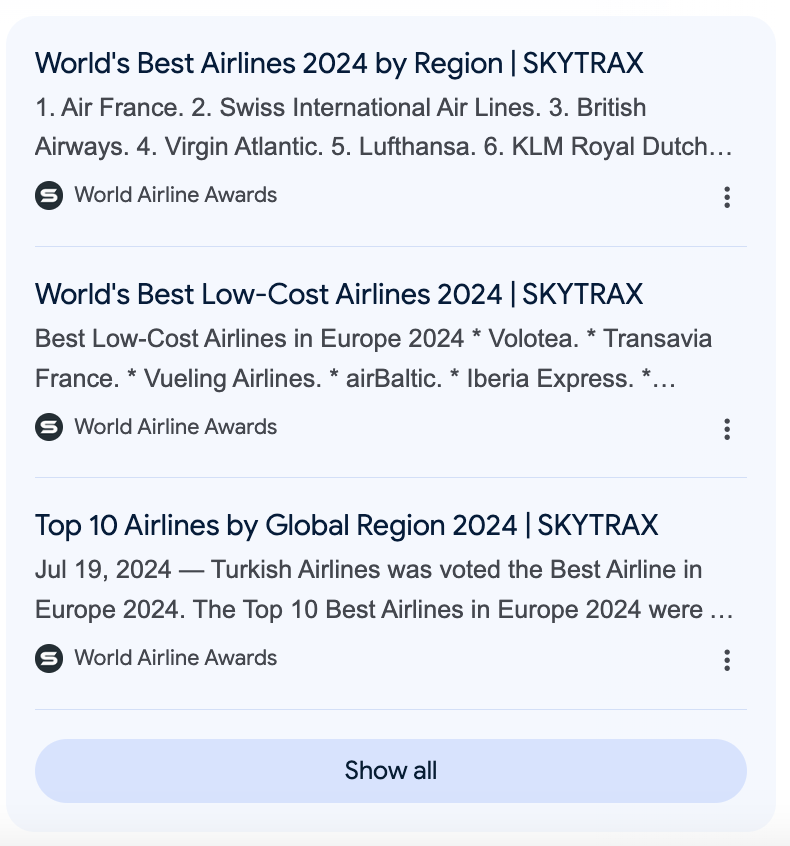Click the Volotea low-cost airlines snippet text

coord(373,358)
